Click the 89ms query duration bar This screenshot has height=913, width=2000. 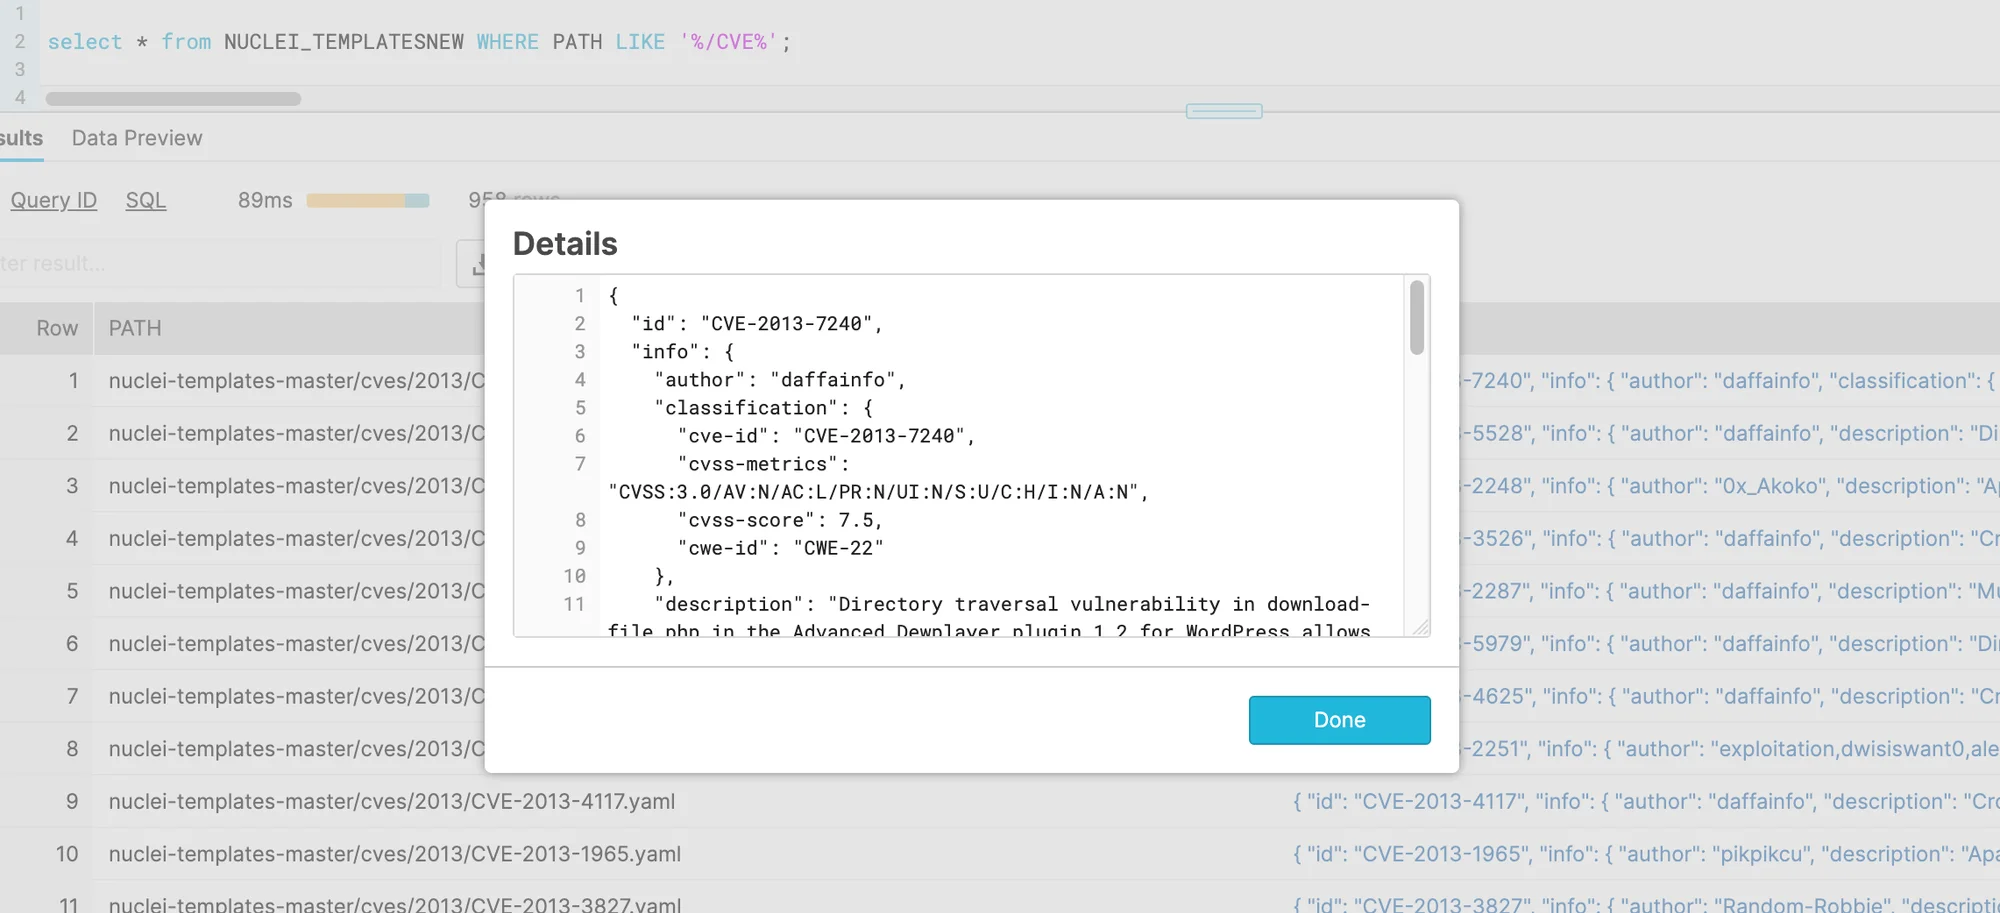click(367, 201)
